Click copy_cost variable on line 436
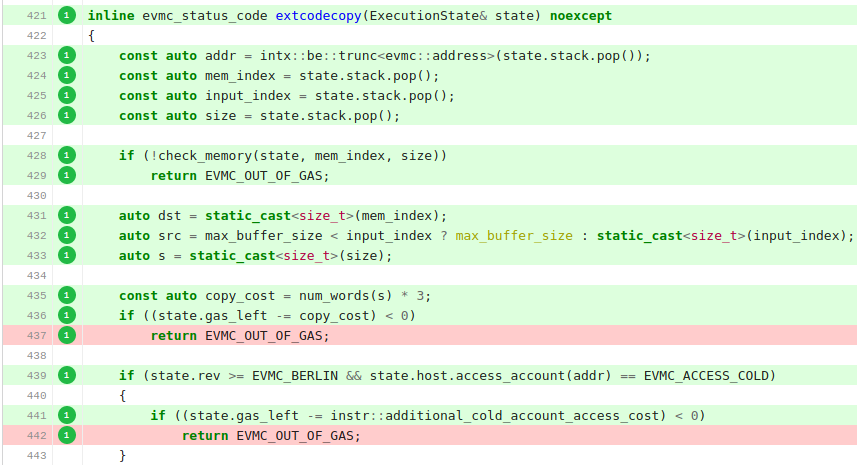This screenshot has height=465, width=857. click(x=334, y=316)
